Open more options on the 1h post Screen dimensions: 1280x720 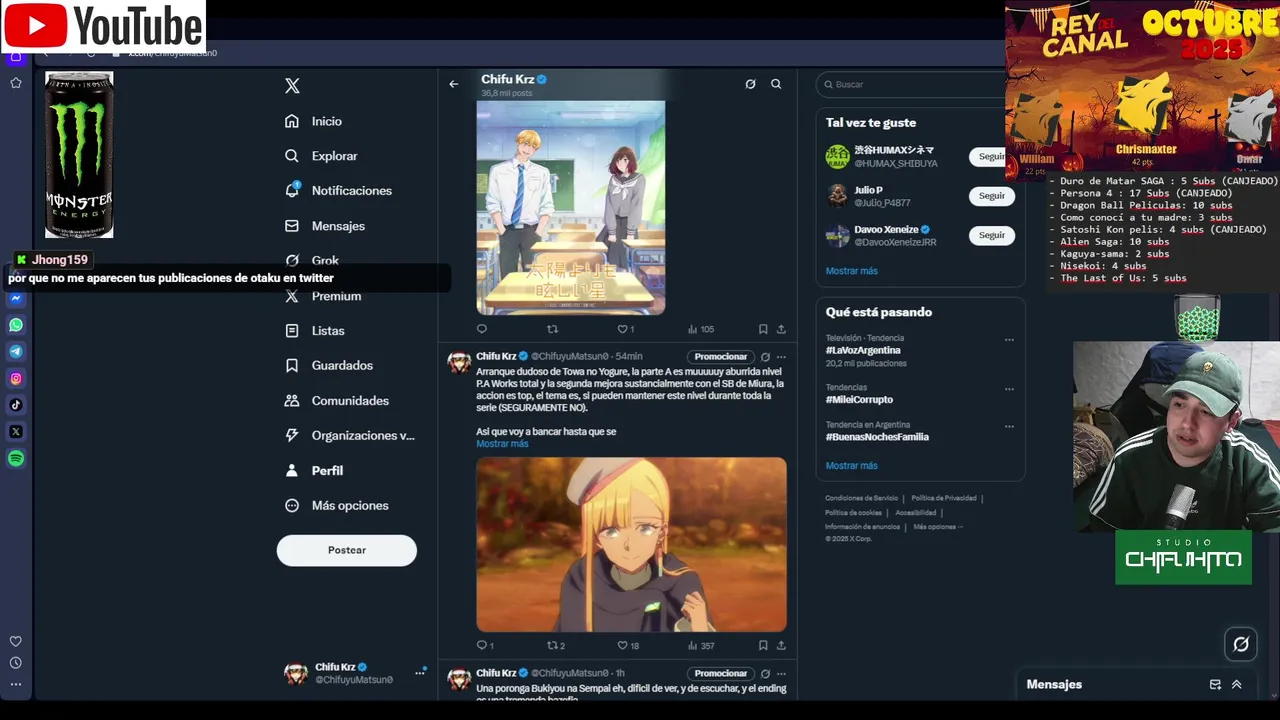click(781, 674)
